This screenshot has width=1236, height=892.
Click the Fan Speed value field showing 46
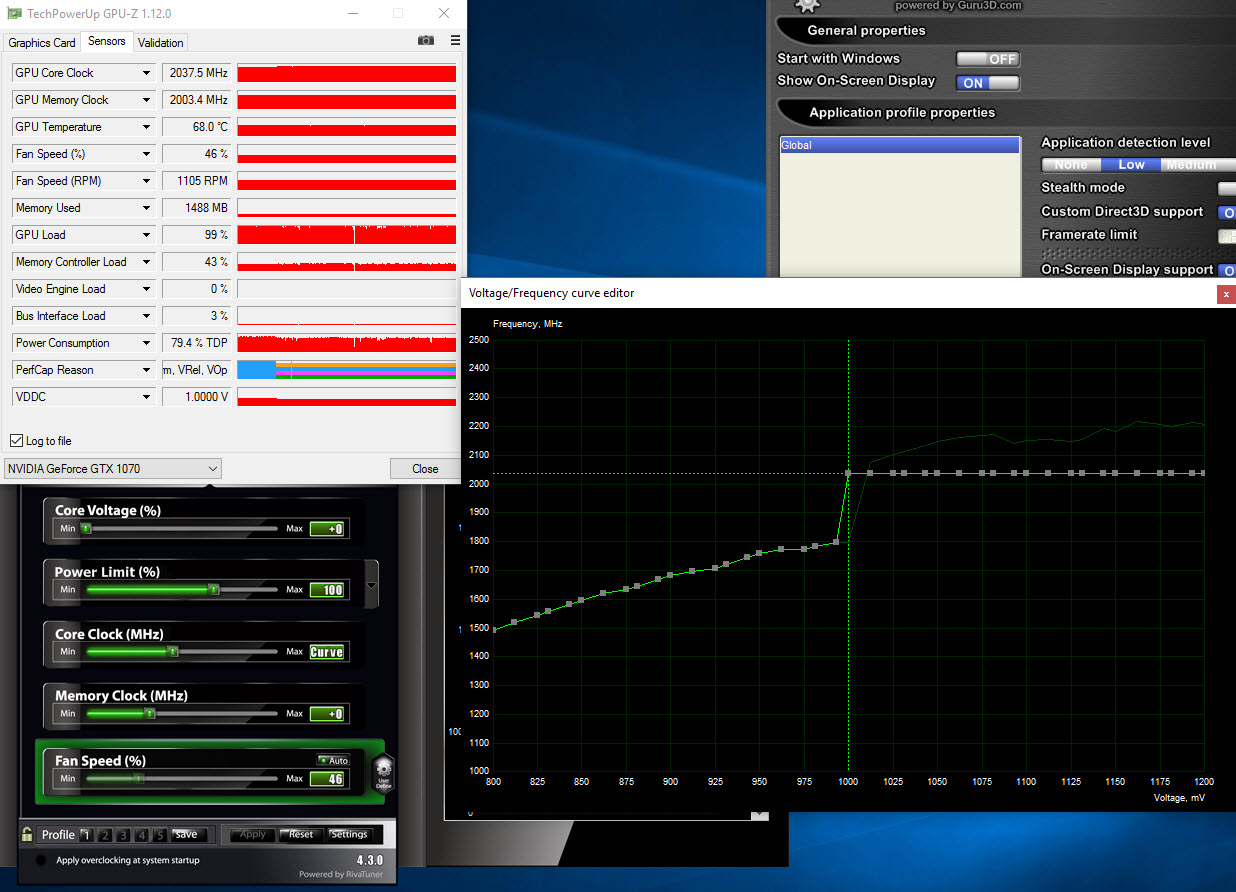click(327, 779)
